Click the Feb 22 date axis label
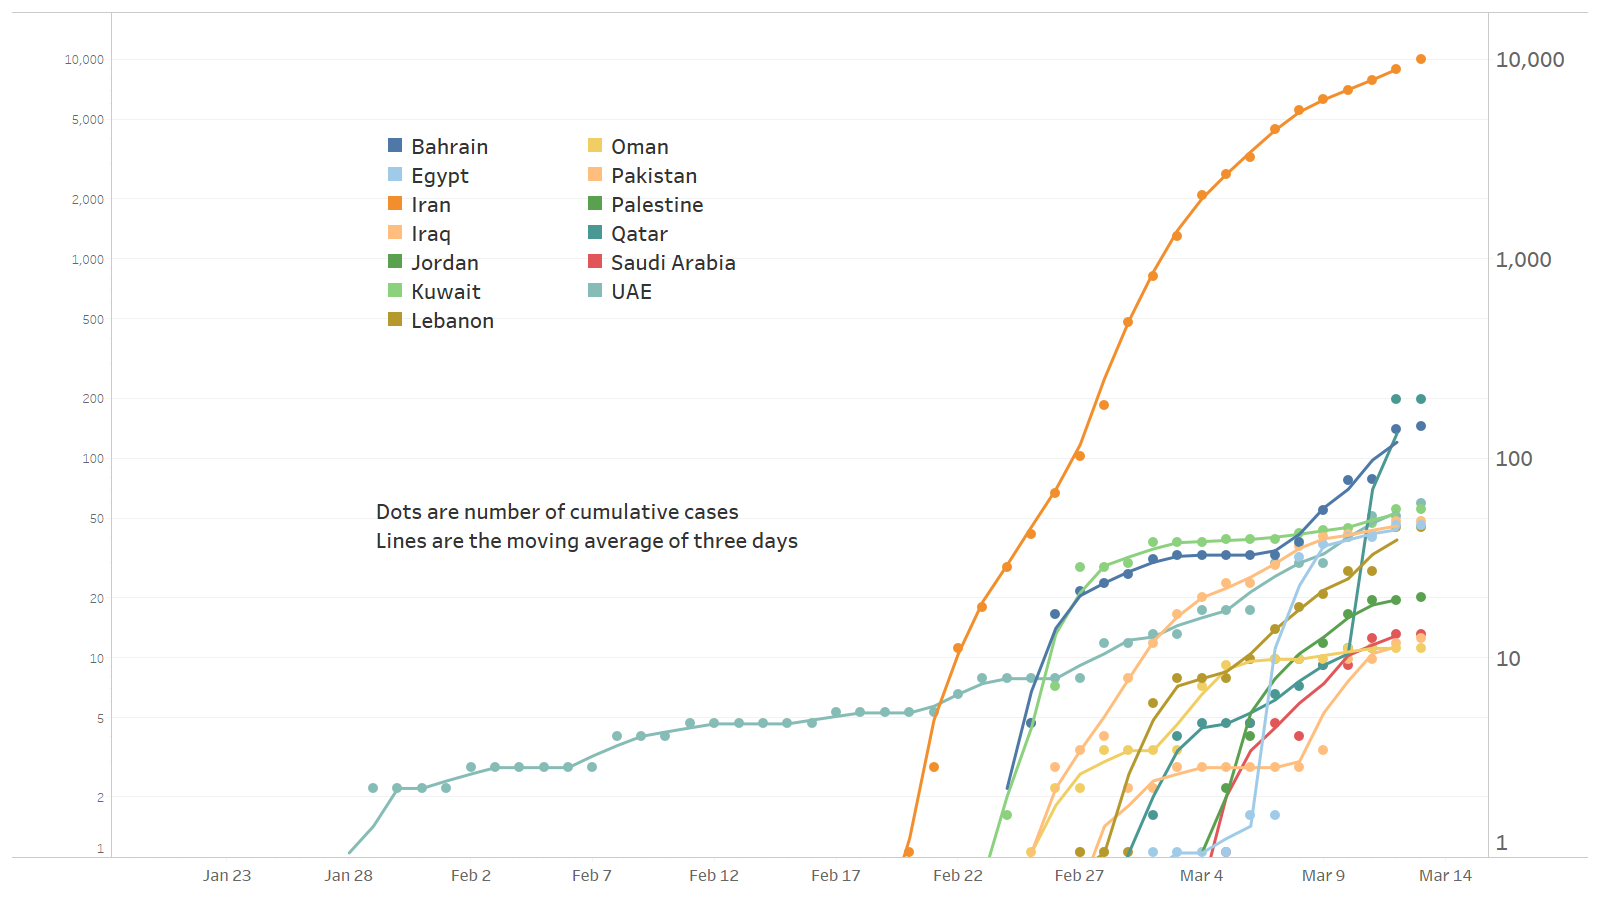This screenshot has height=900, width=1600. (957, 876)
